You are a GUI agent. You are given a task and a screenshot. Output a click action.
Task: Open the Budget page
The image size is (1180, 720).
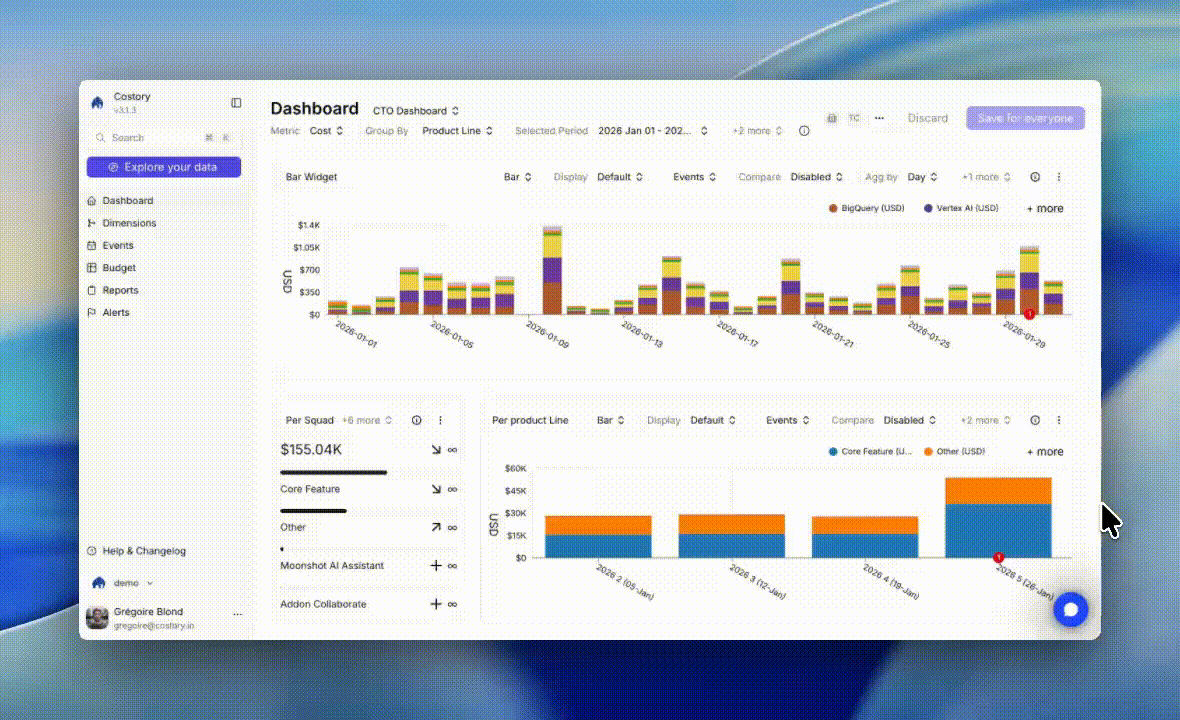[119, 268]
